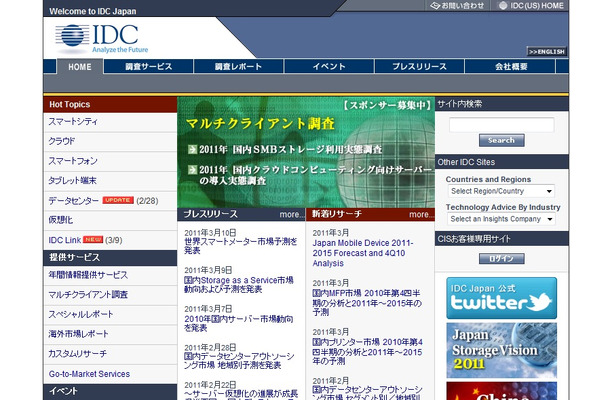Open Japan Mobile Device 2011-2015 Forecast research

tap(363, 253)
